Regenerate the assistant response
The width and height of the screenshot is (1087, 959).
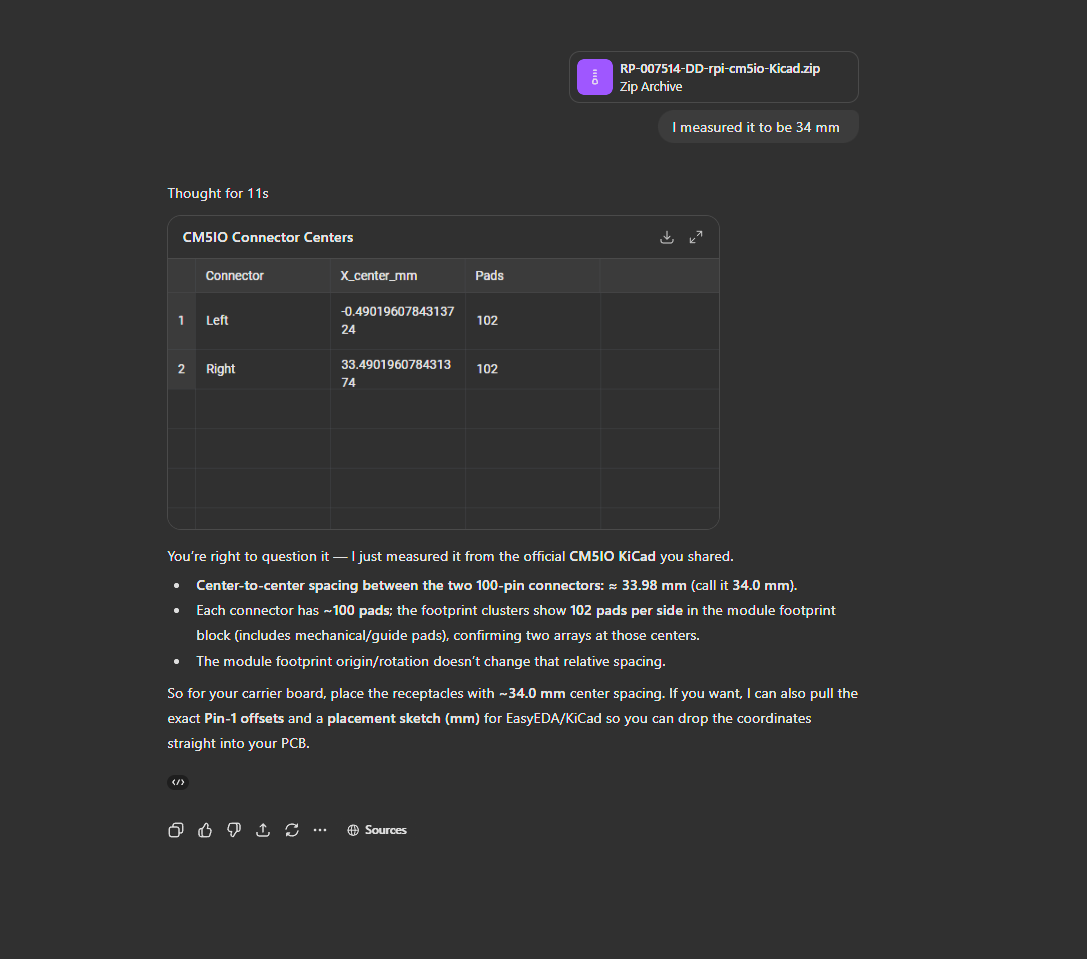292,830
